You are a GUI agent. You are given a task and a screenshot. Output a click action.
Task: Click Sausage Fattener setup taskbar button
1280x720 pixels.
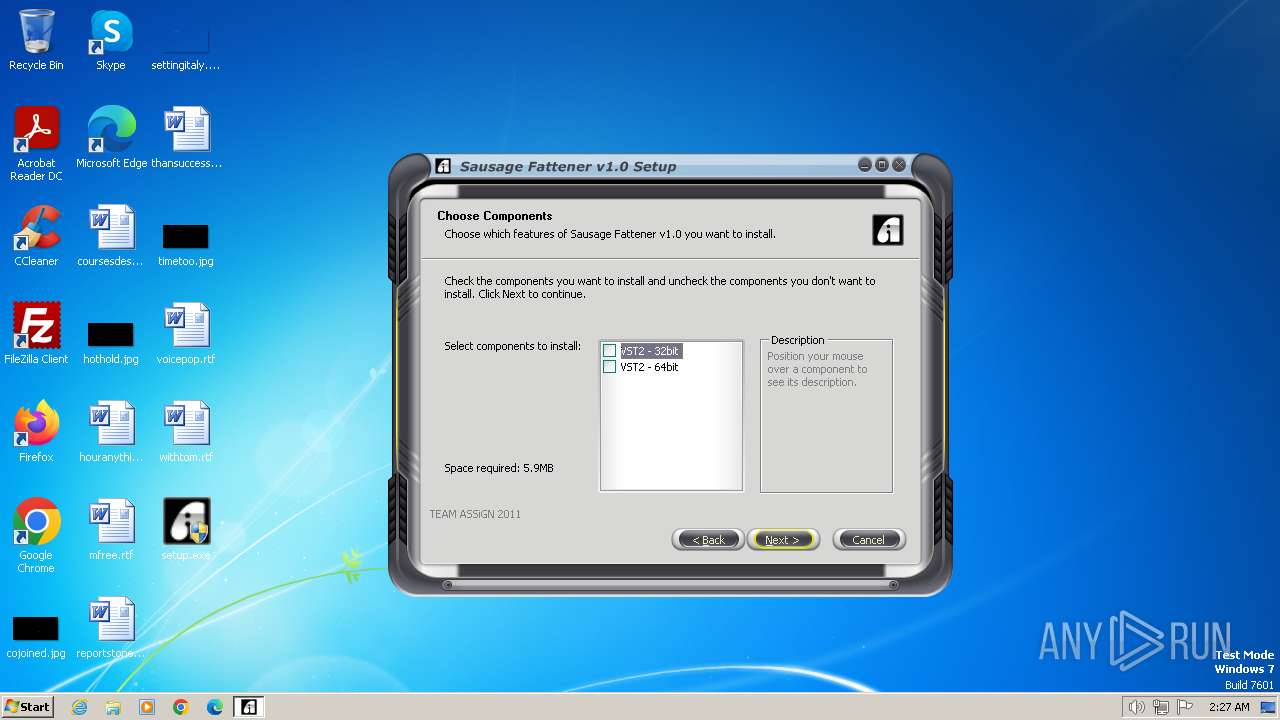pos(249,707)
